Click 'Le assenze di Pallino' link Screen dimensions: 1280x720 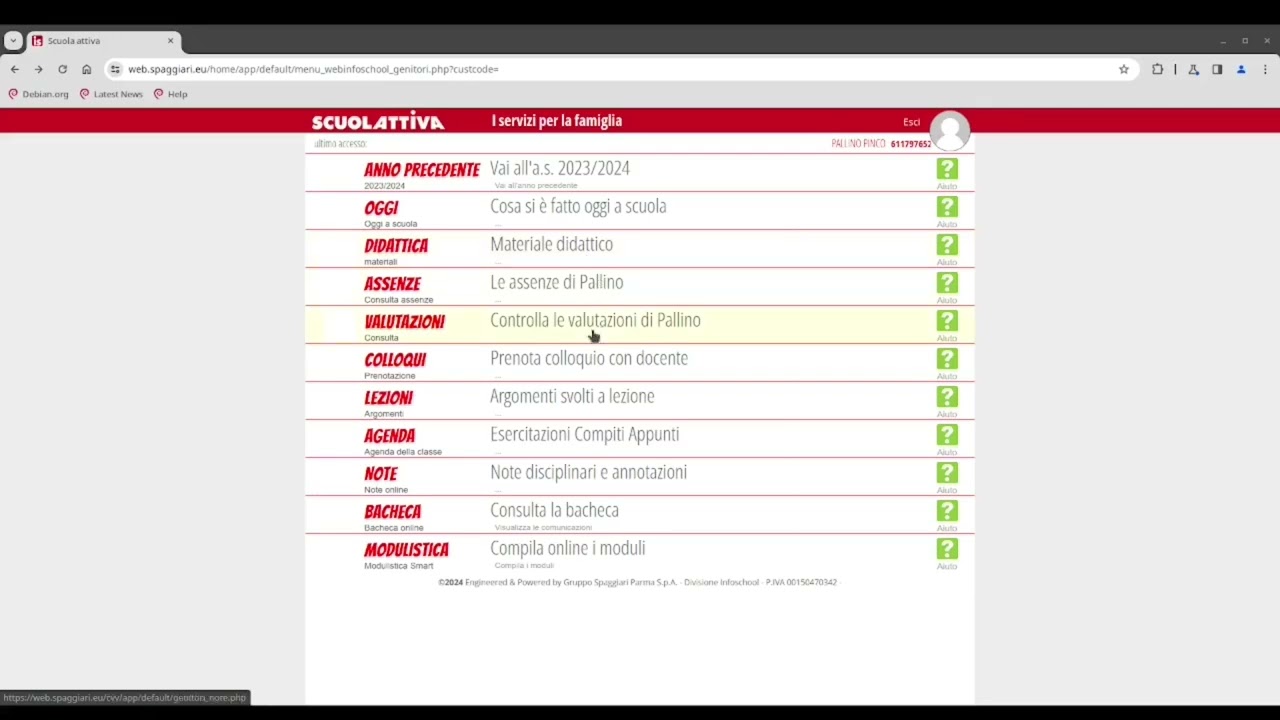556,282
